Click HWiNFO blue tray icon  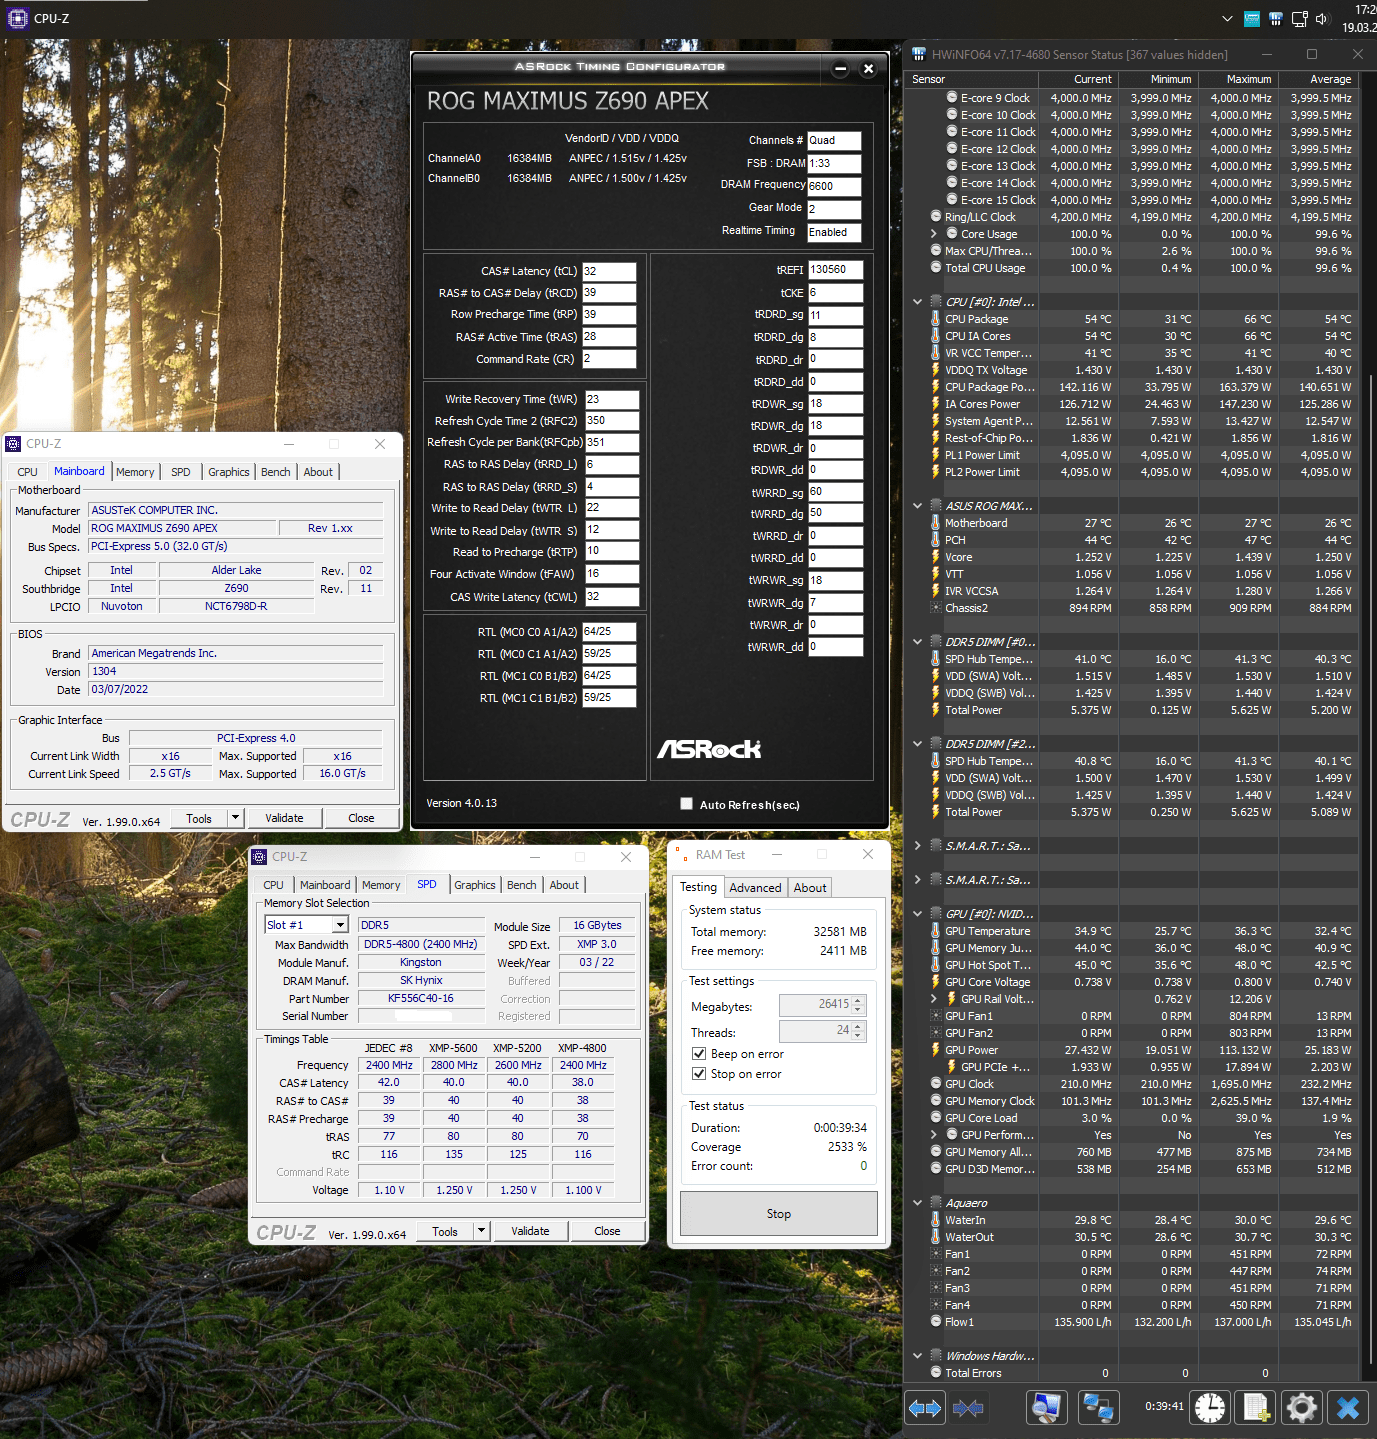click(1276, 19)
